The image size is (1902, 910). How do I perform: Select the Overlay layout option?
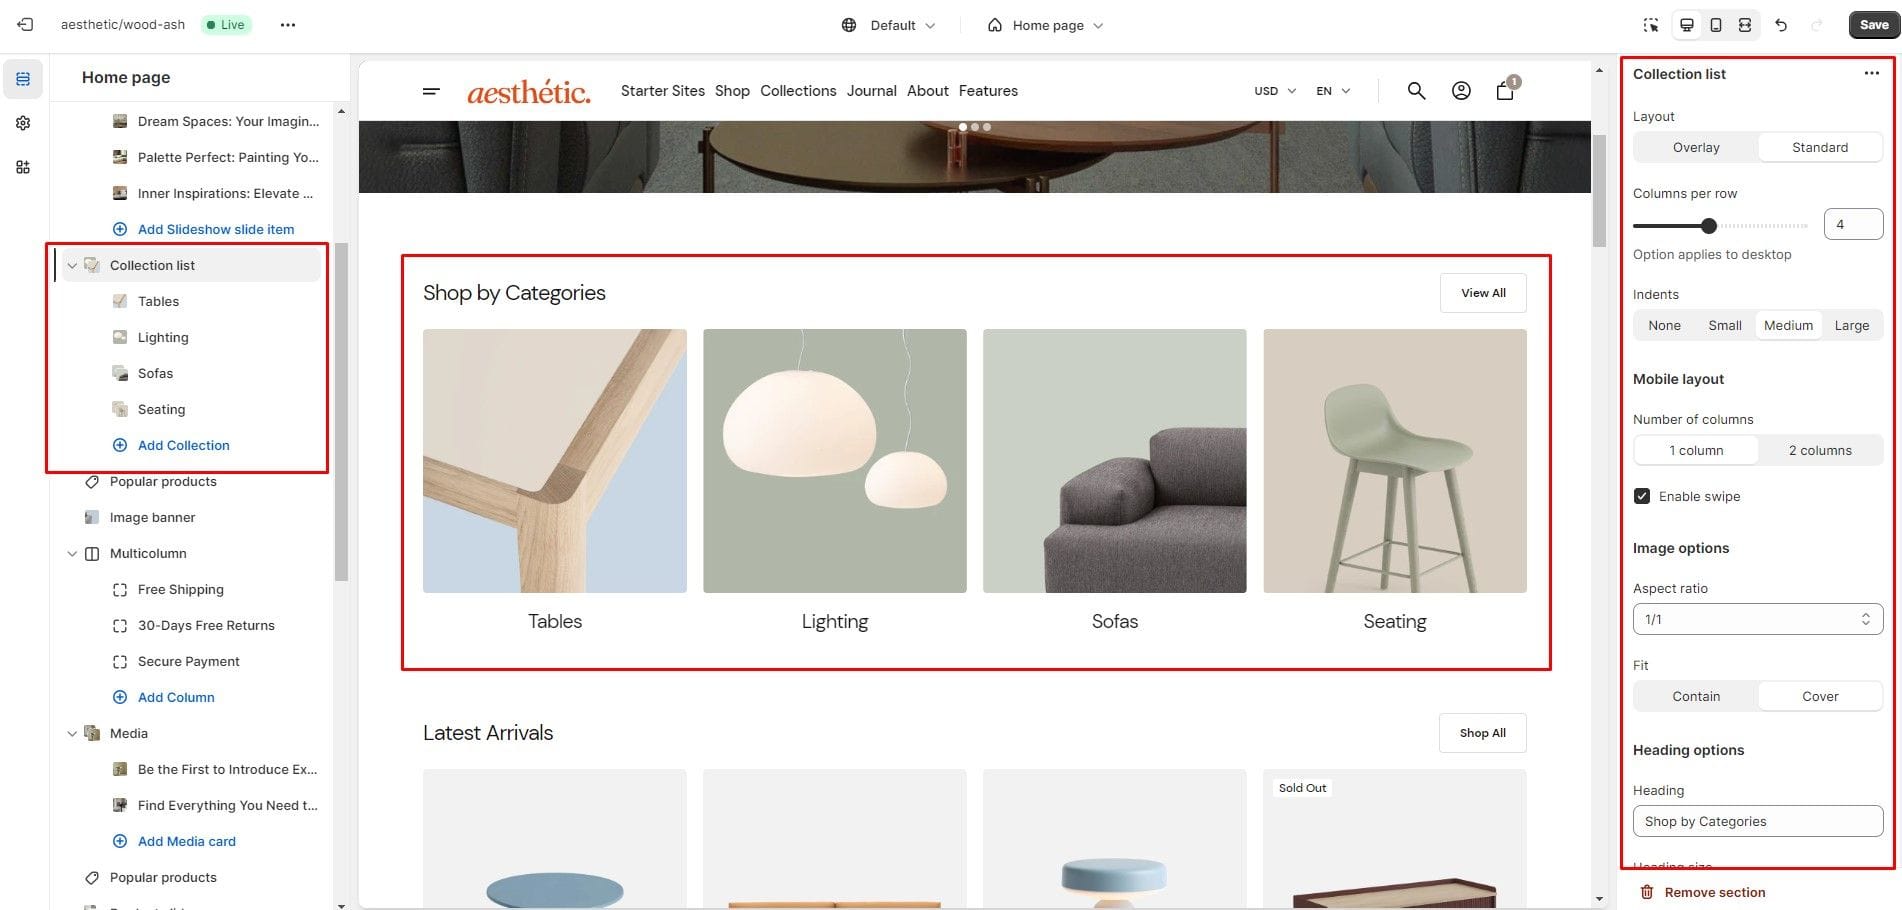coord(1696,147)
